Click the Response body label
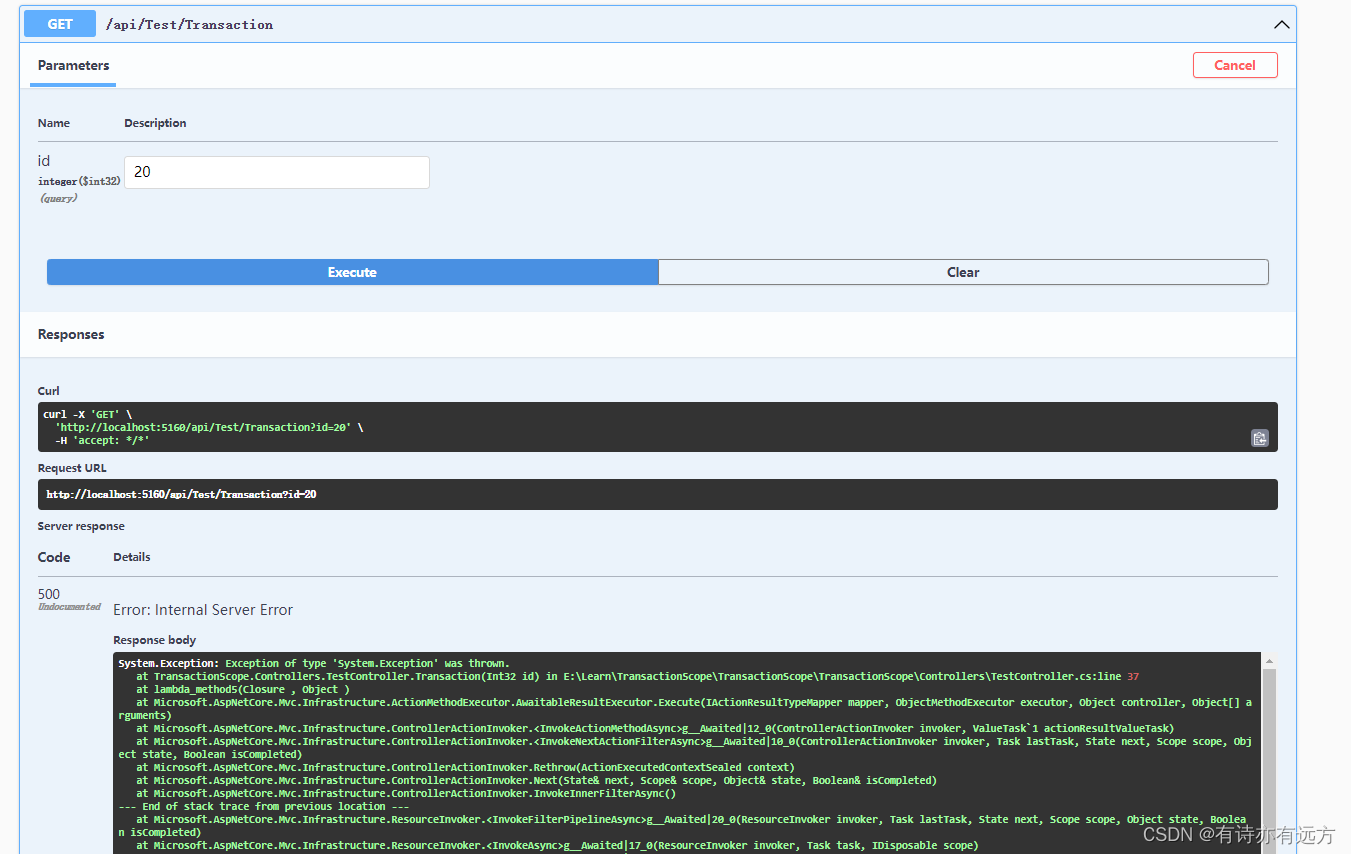The image size is (1351, 854). click(x=155, y=640)
